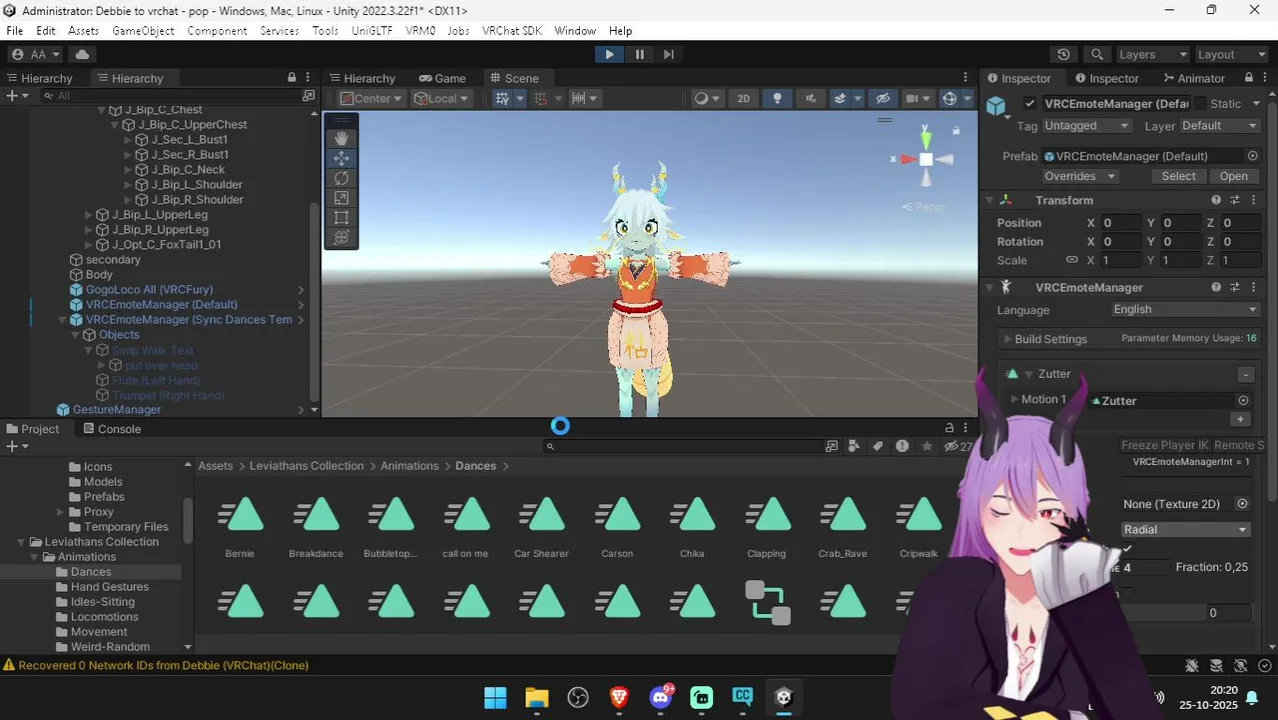Expand the Build Settings foldout
The width and height of the screenshot is (1278, 720).
1008,339
